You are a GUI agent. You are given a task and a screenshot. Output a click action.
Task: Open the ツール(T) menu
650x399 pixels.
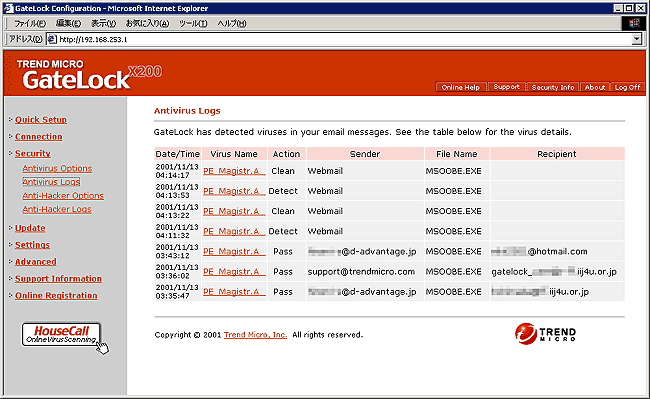[193, 23]
